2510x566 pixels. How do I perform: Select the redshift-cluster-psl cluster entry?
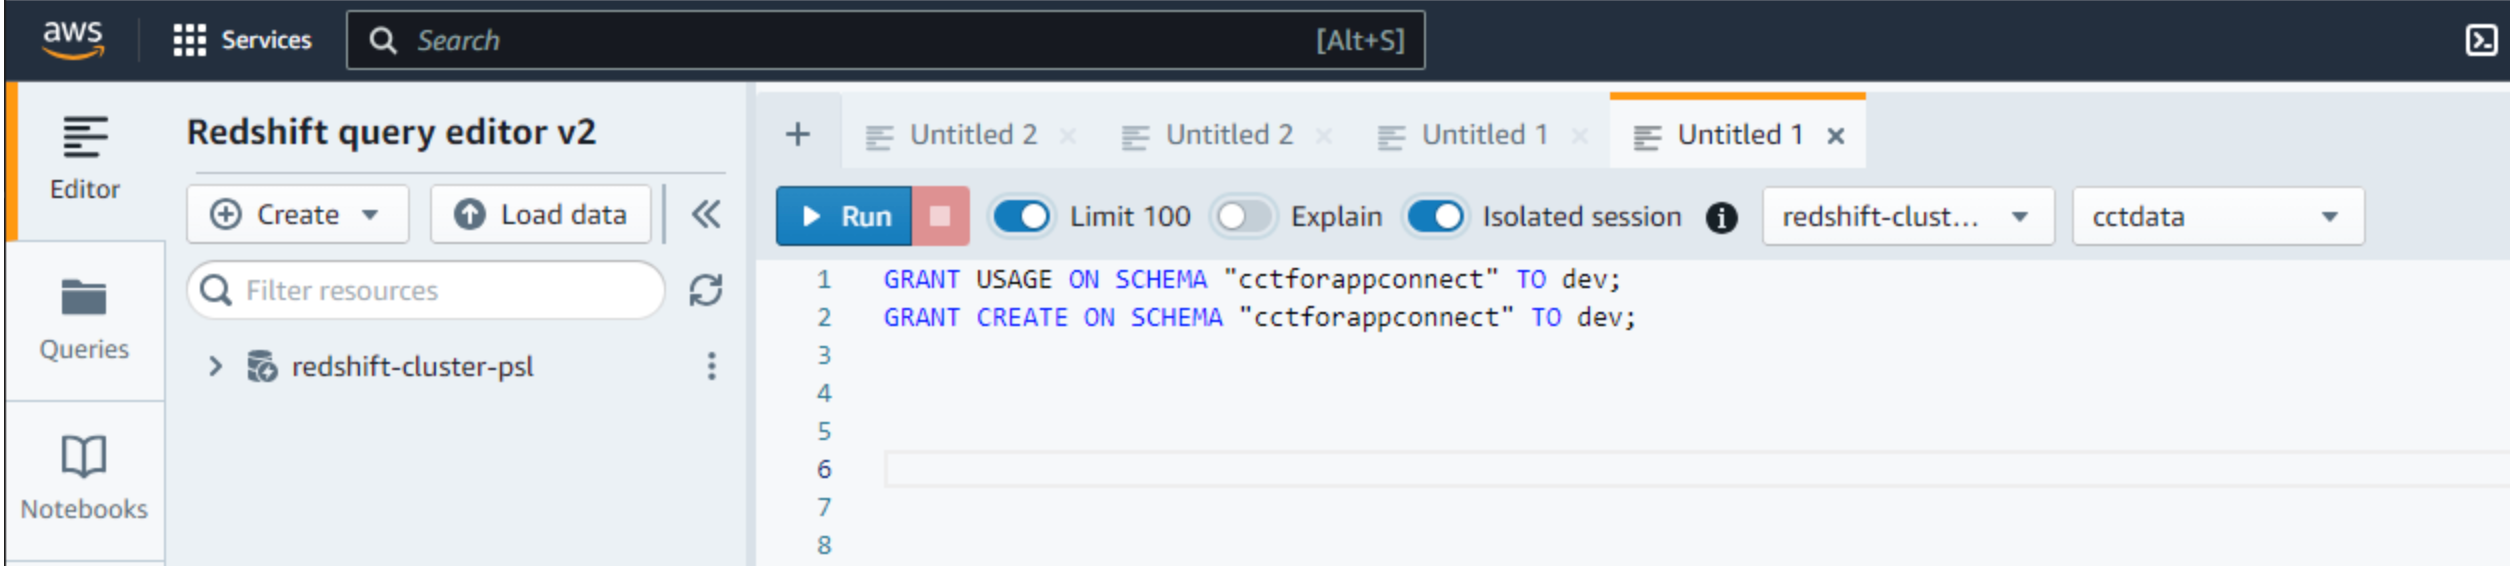tap(412, 366)
